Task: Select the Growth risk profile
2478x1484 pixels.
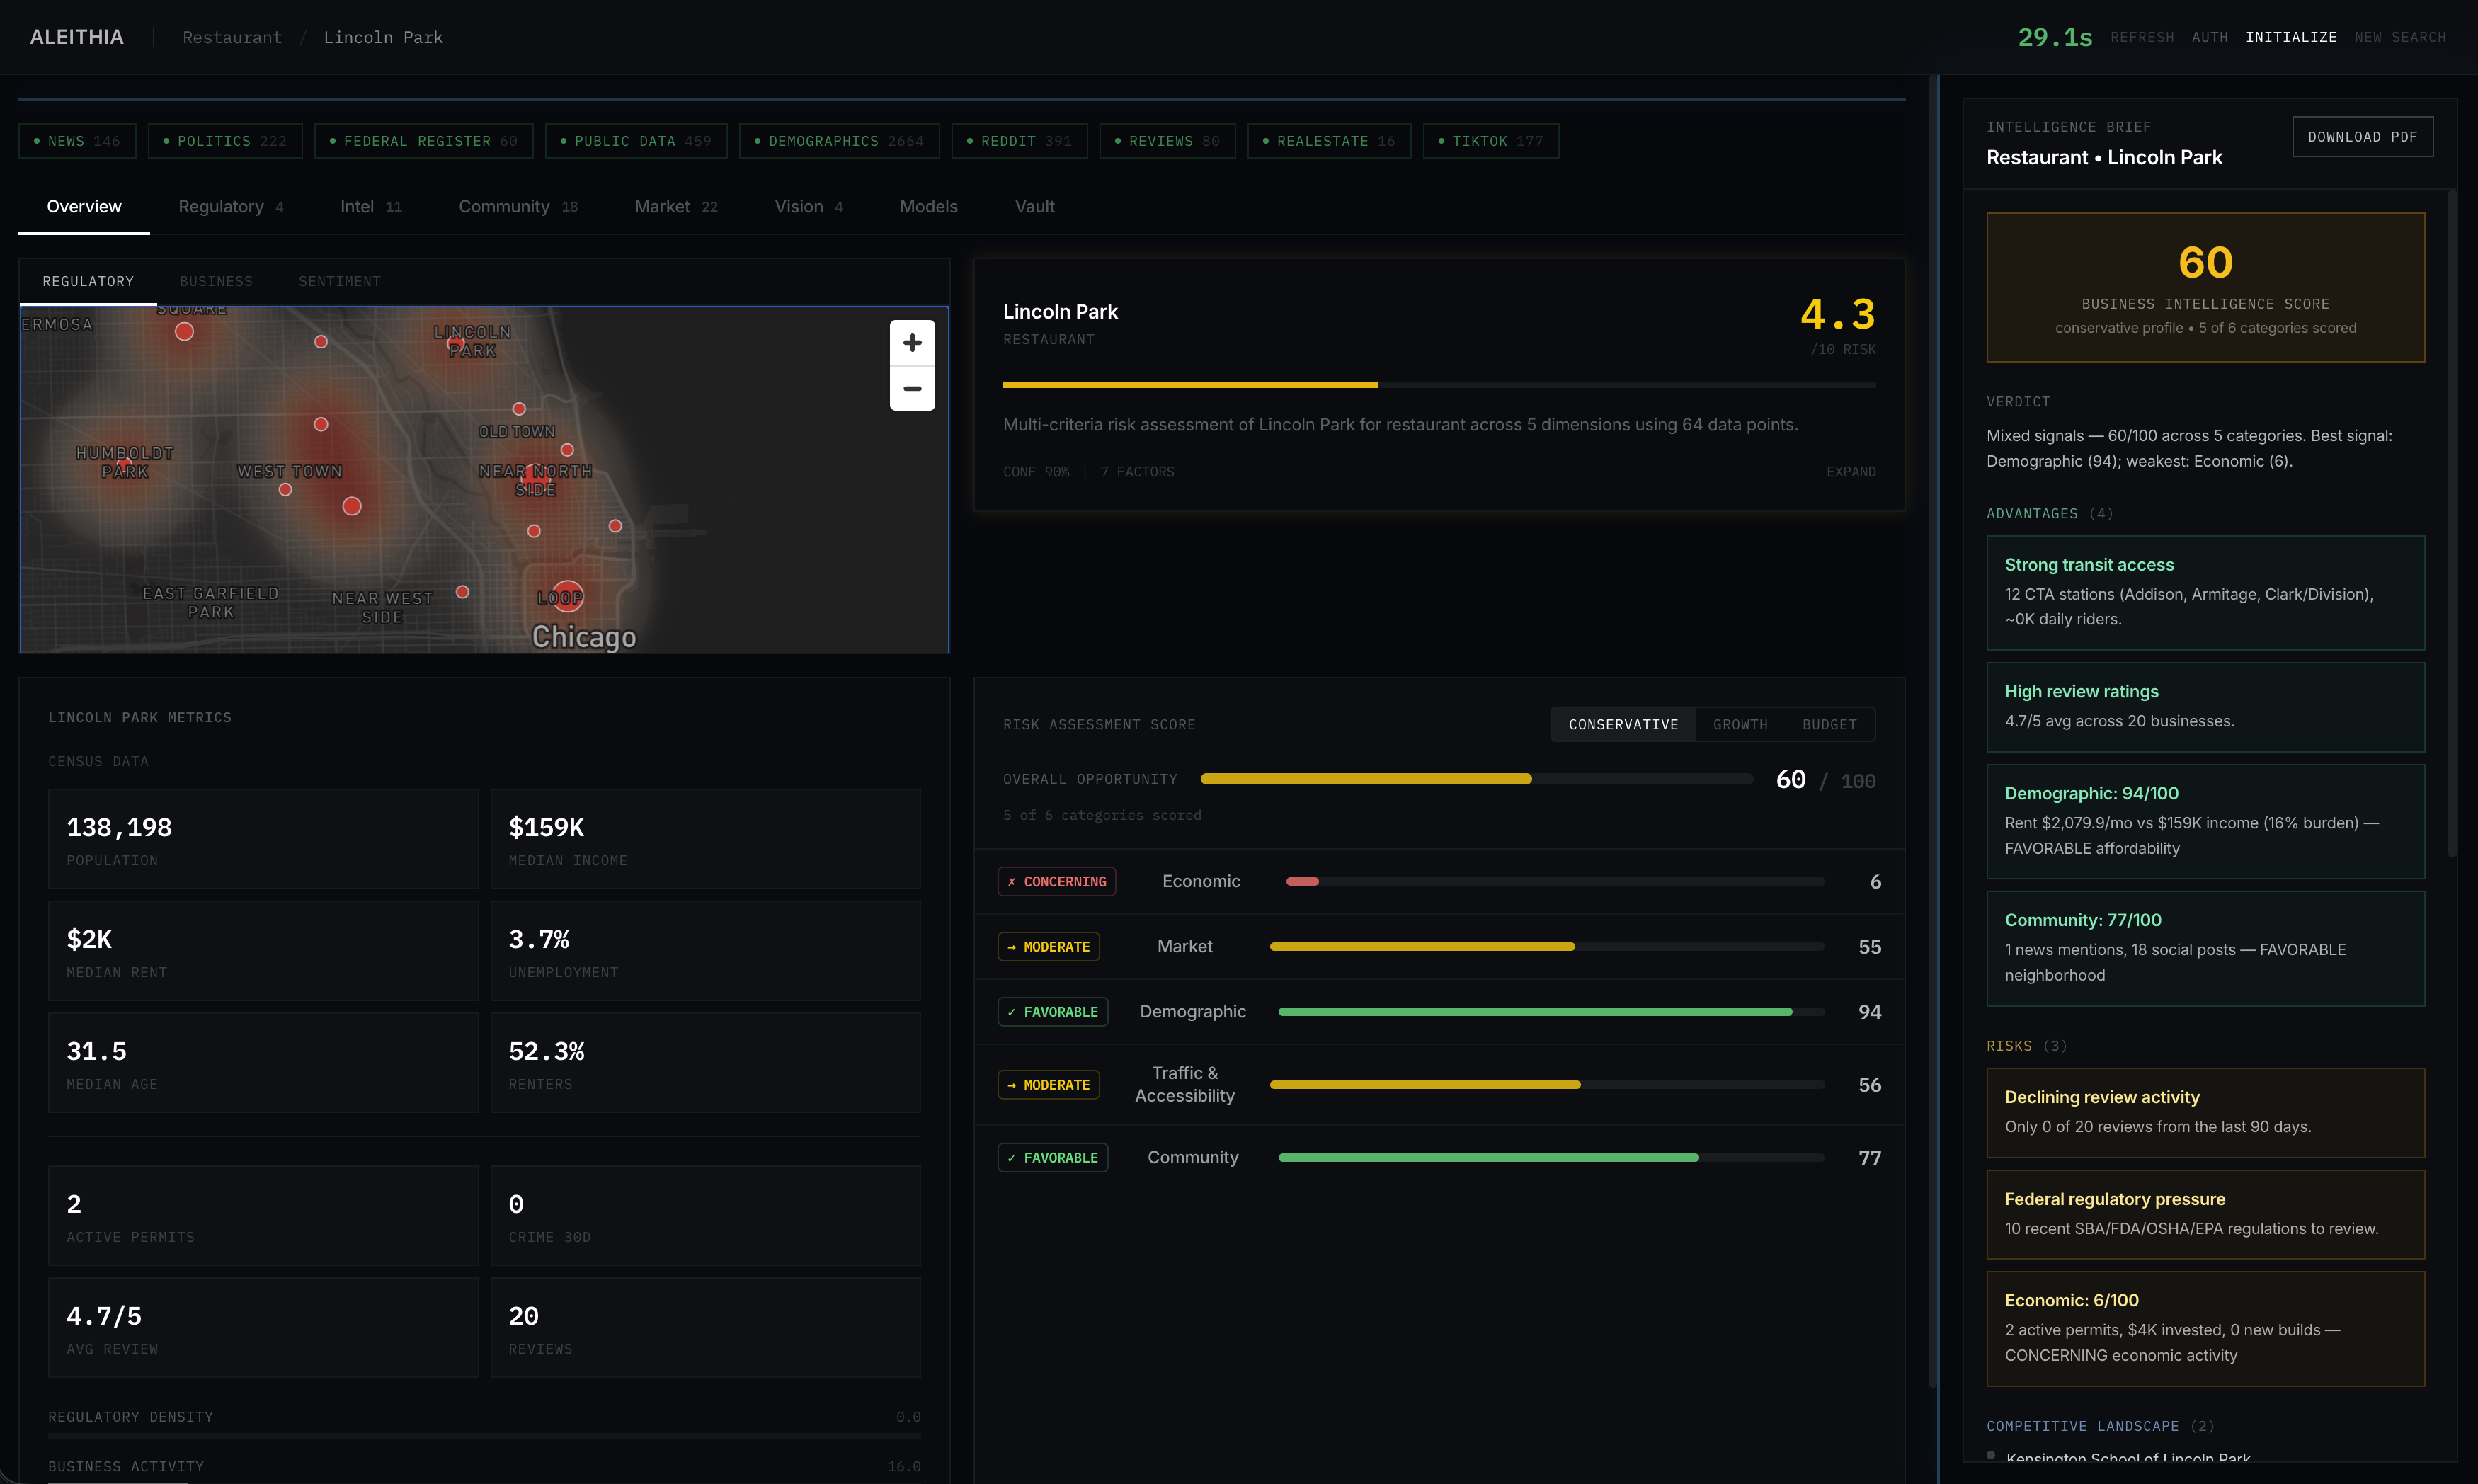Action: click(x=1739, y=724)
